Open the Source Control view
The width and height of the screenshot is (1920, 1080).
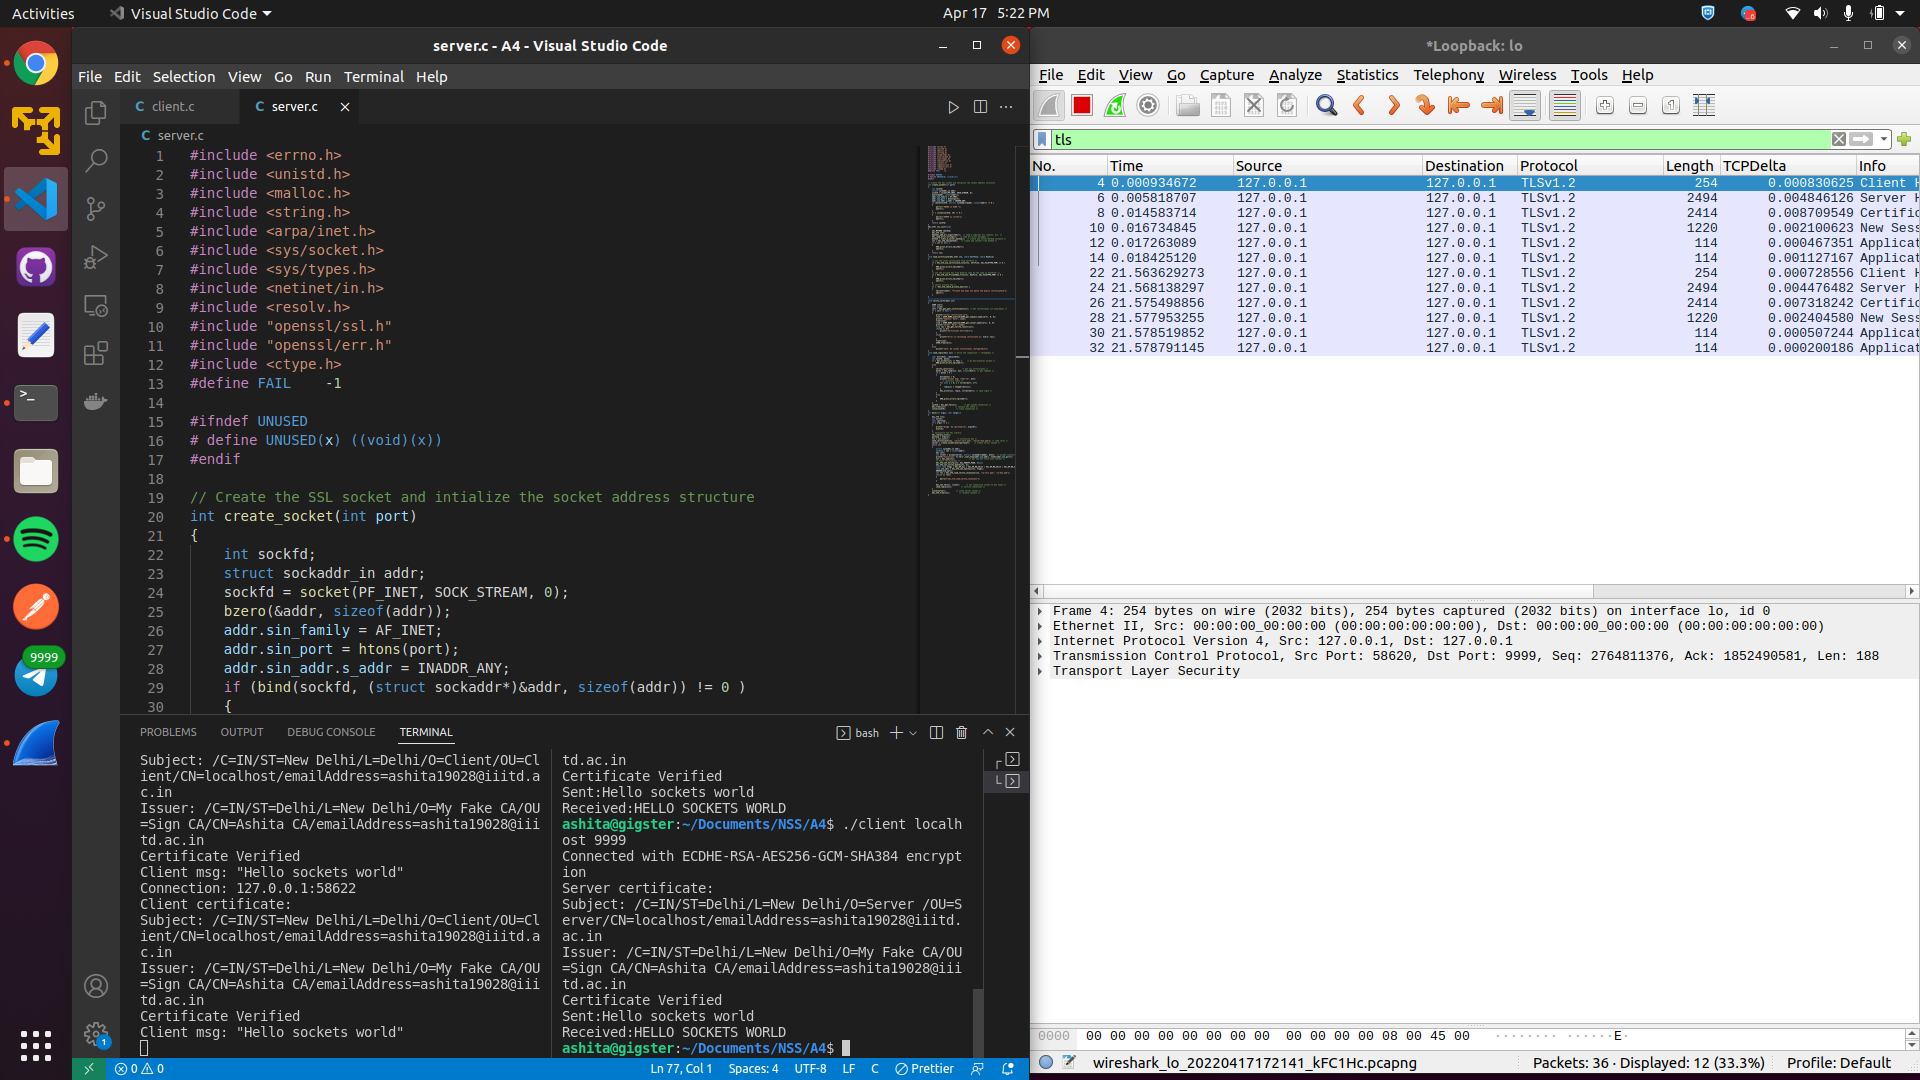coord(96,208)
